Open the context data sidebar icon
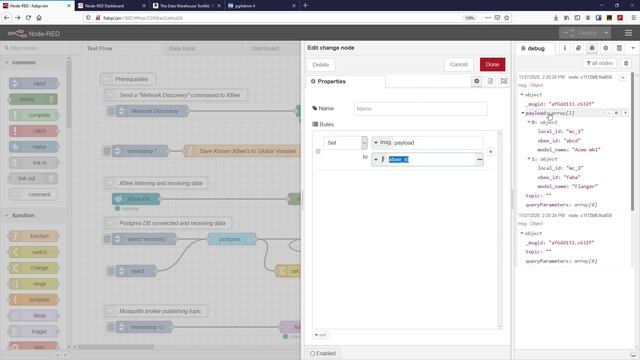 coord(619,48)
